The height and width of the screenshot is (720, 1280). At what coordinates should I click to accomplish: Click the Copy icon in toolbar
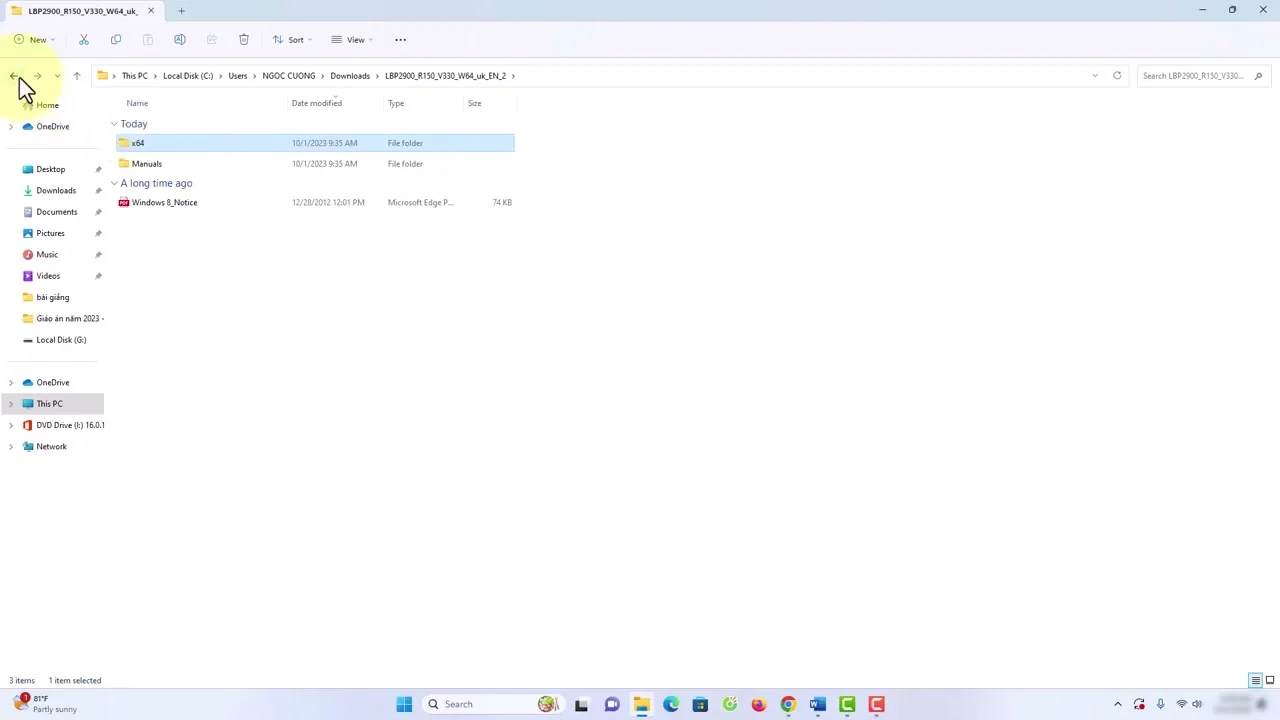[116, 40]
